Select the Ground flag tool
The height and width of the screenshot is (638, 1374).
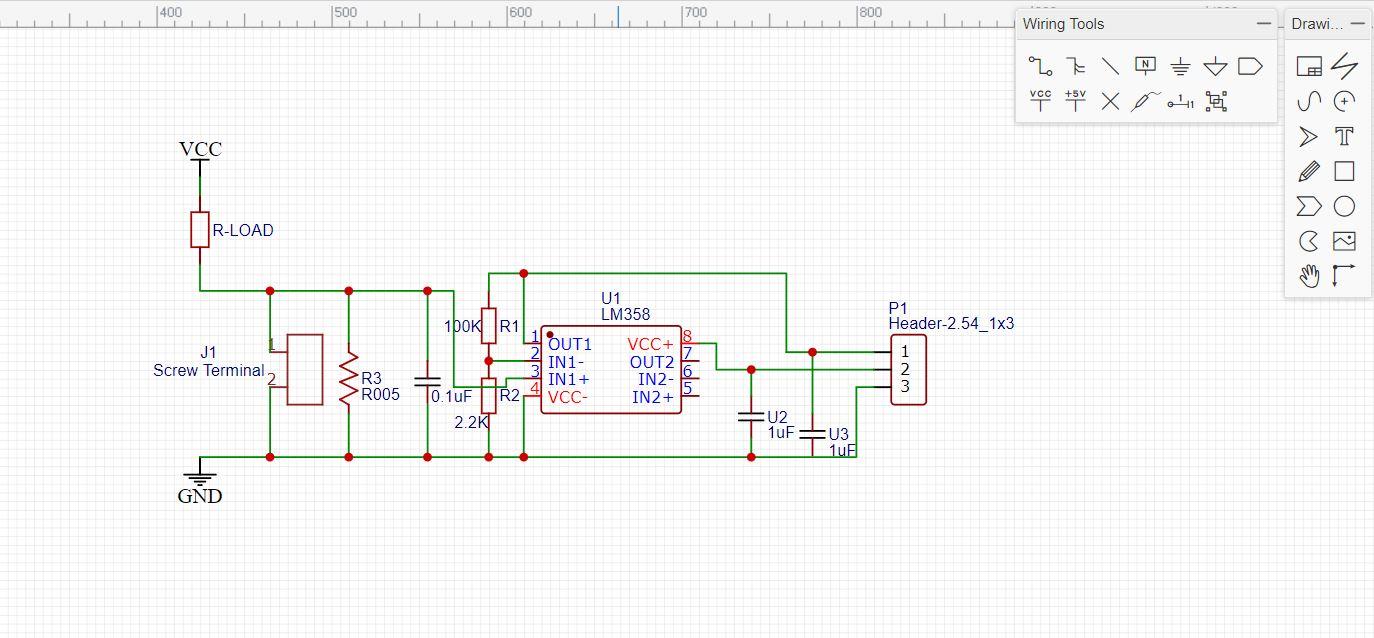pyautogui.click(x=1180, y=66)
